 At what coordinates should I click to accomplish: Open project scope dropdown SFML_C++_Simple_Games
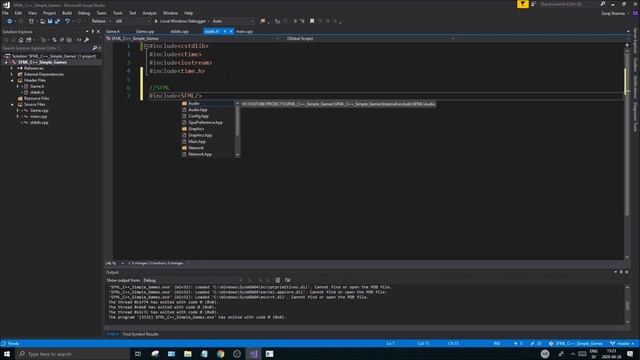point(193,38)
